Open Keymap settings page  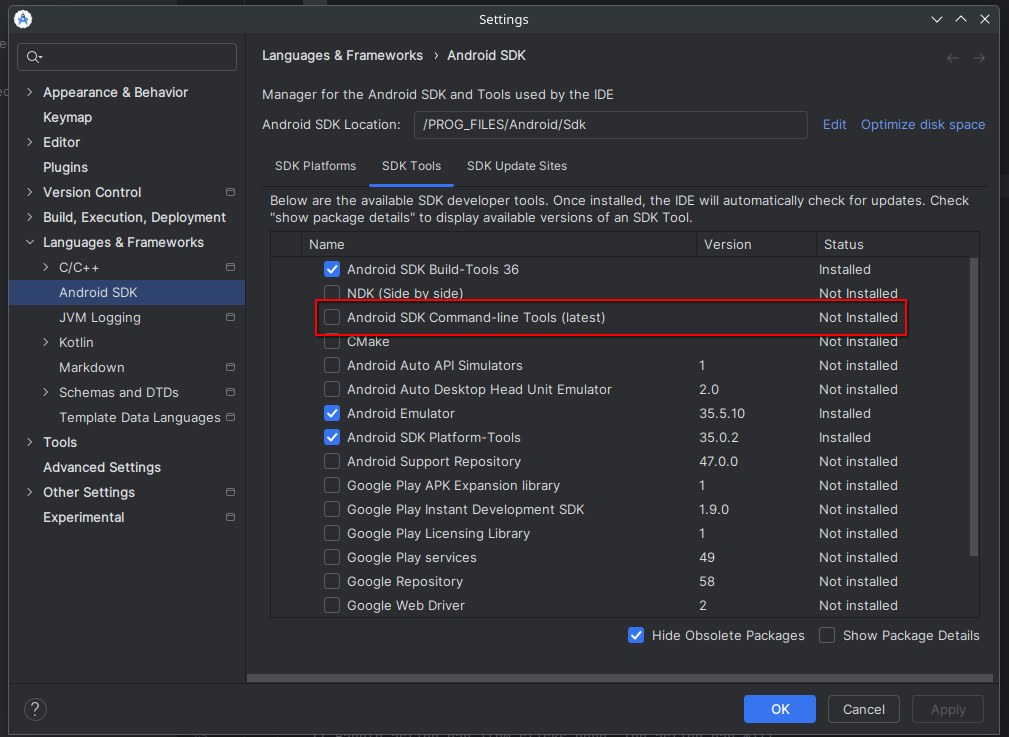point(68,117)
